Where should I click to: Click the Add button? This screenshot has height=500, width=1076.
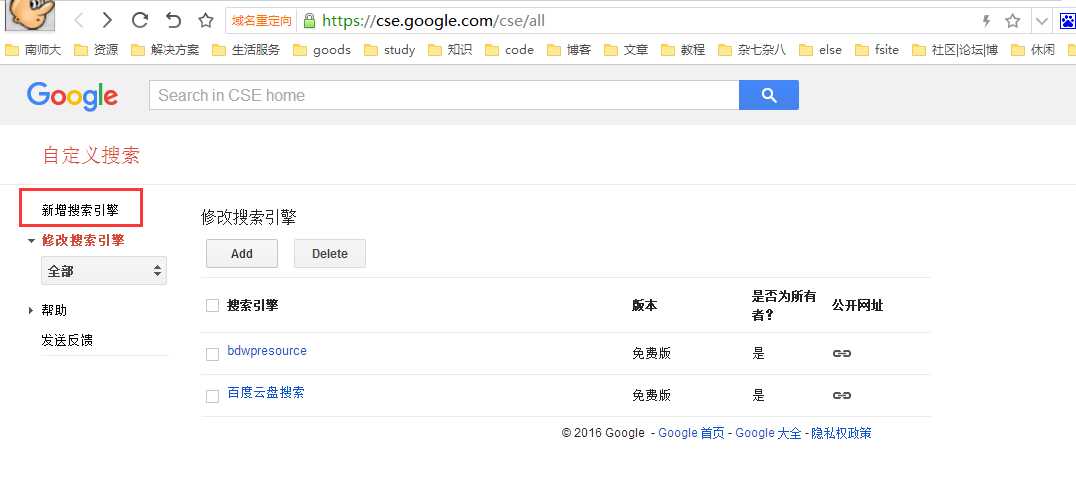point(242,253)
